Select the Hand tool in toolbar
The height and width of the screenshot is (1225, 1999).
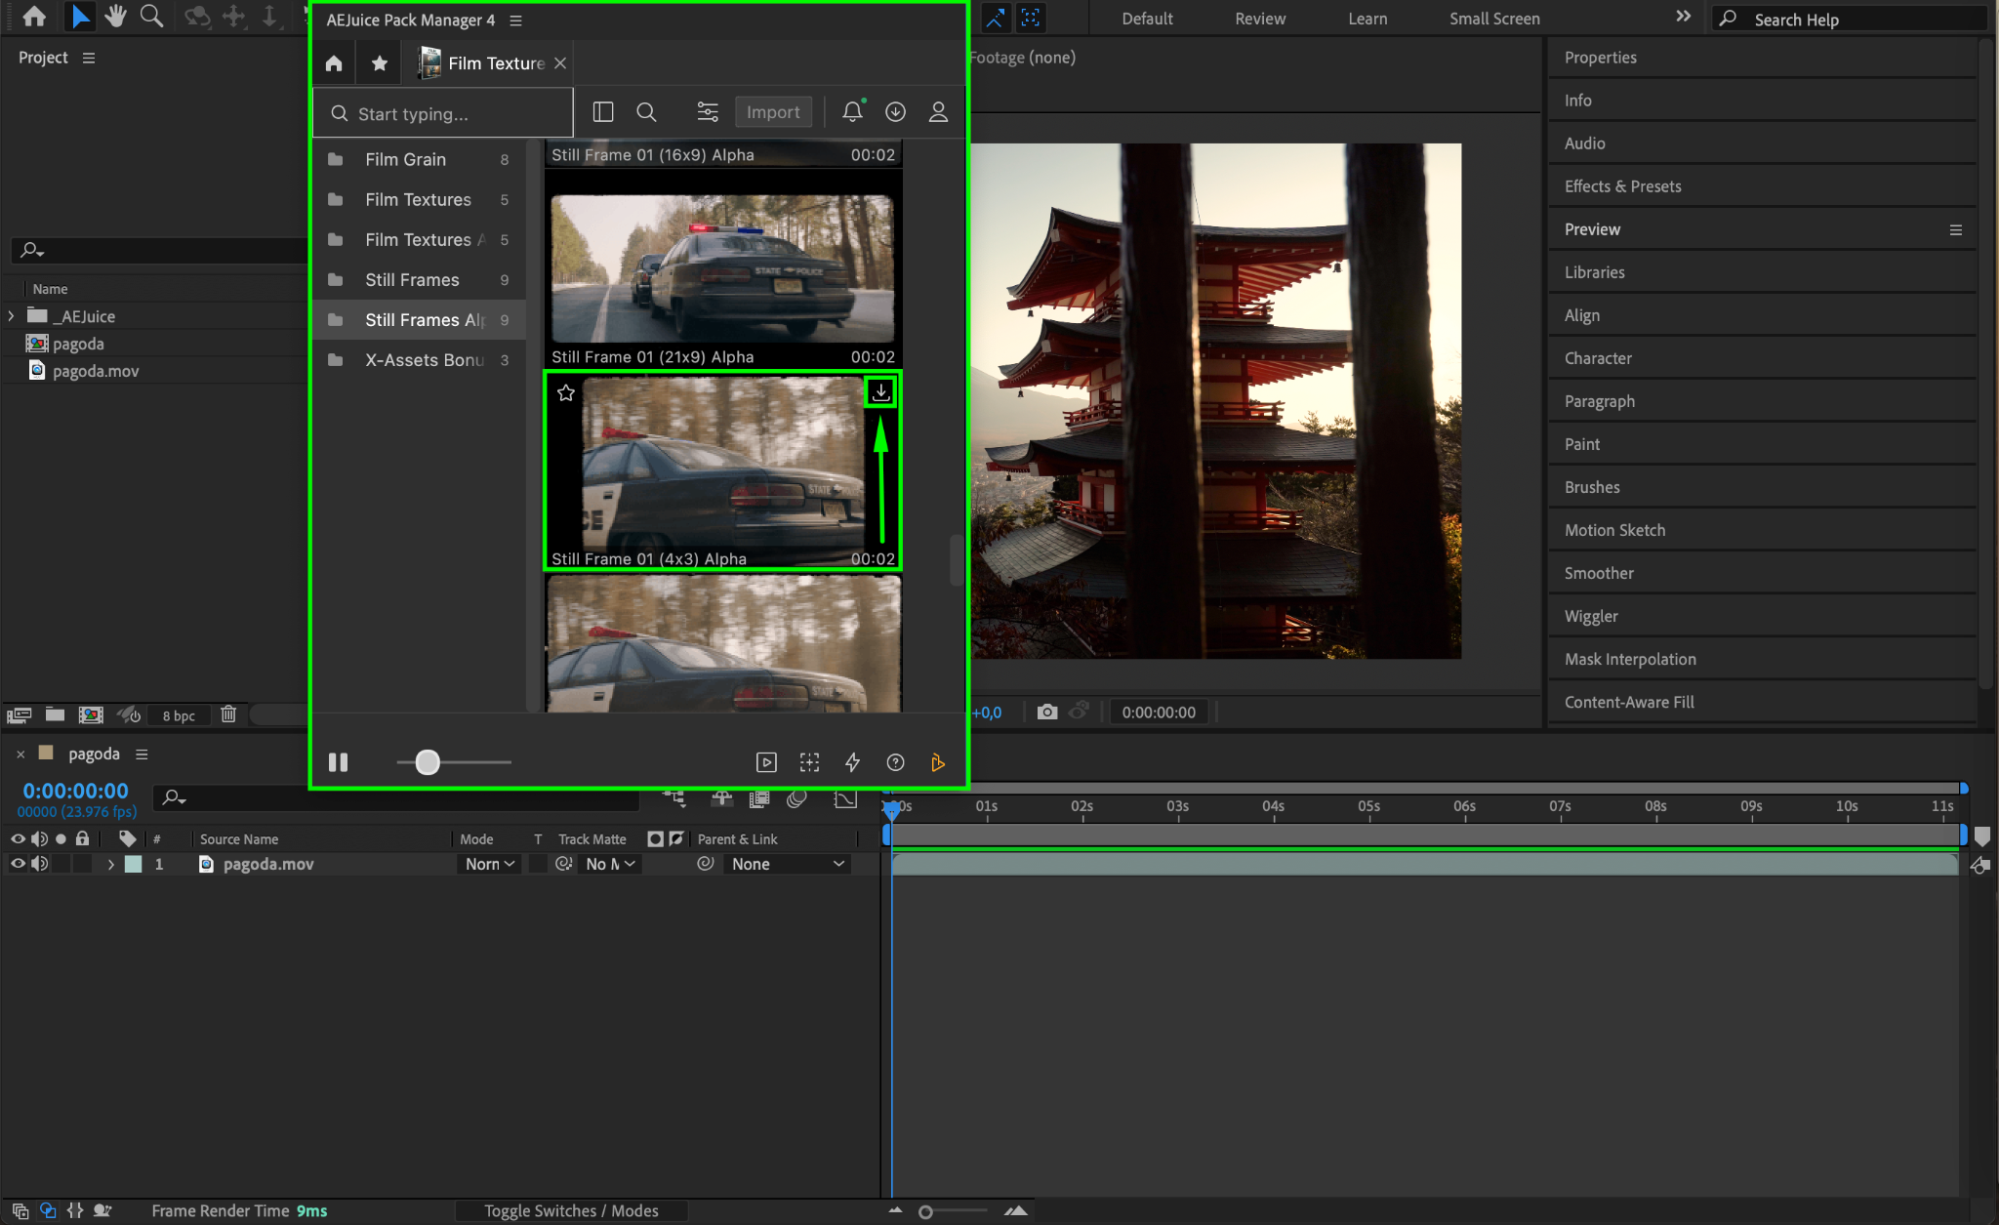pyautogui.click(x=116, y=16)
